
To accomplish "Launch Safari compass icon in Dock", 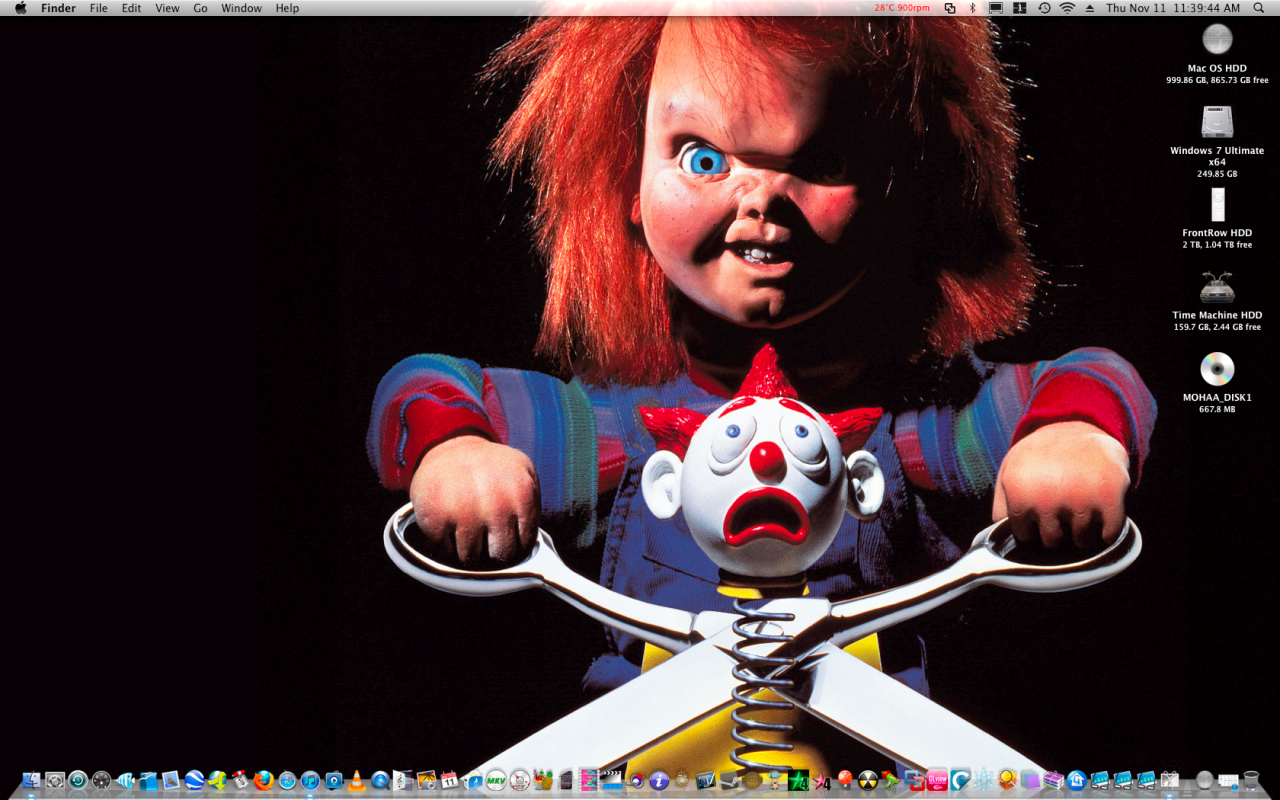I will (287, 780).
